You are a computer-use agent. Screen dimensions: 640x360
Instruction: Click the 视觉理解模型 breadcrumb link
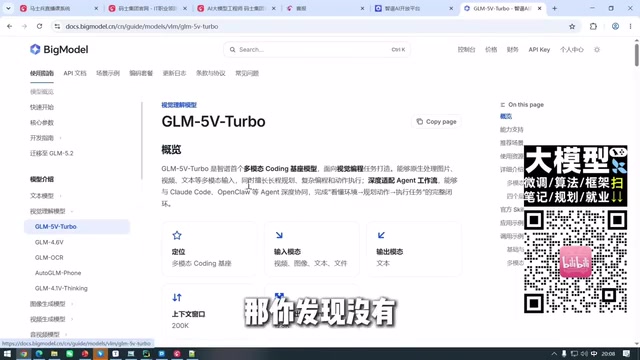pos(179,105)
